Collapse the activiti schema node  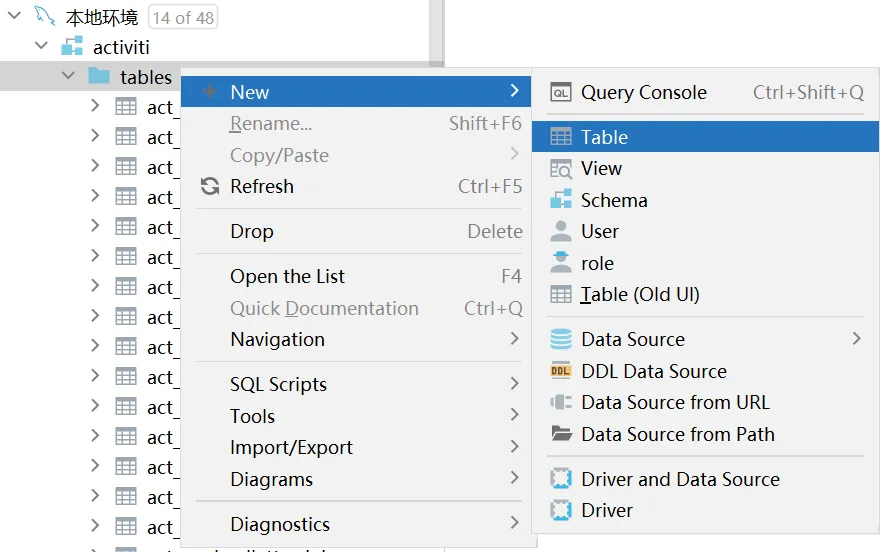pos(42,46)
